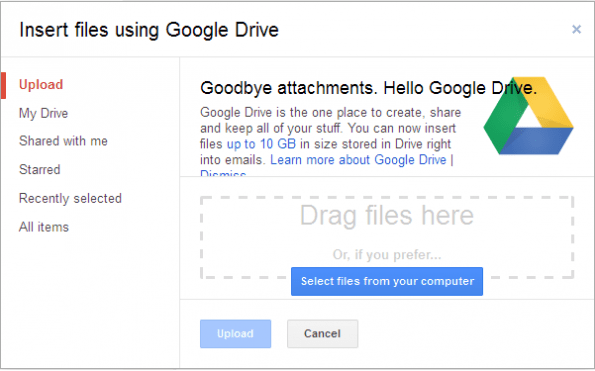Click the partially hidden Dismiss link
This screenshot has width=595, height=371.
click(223, 173)
